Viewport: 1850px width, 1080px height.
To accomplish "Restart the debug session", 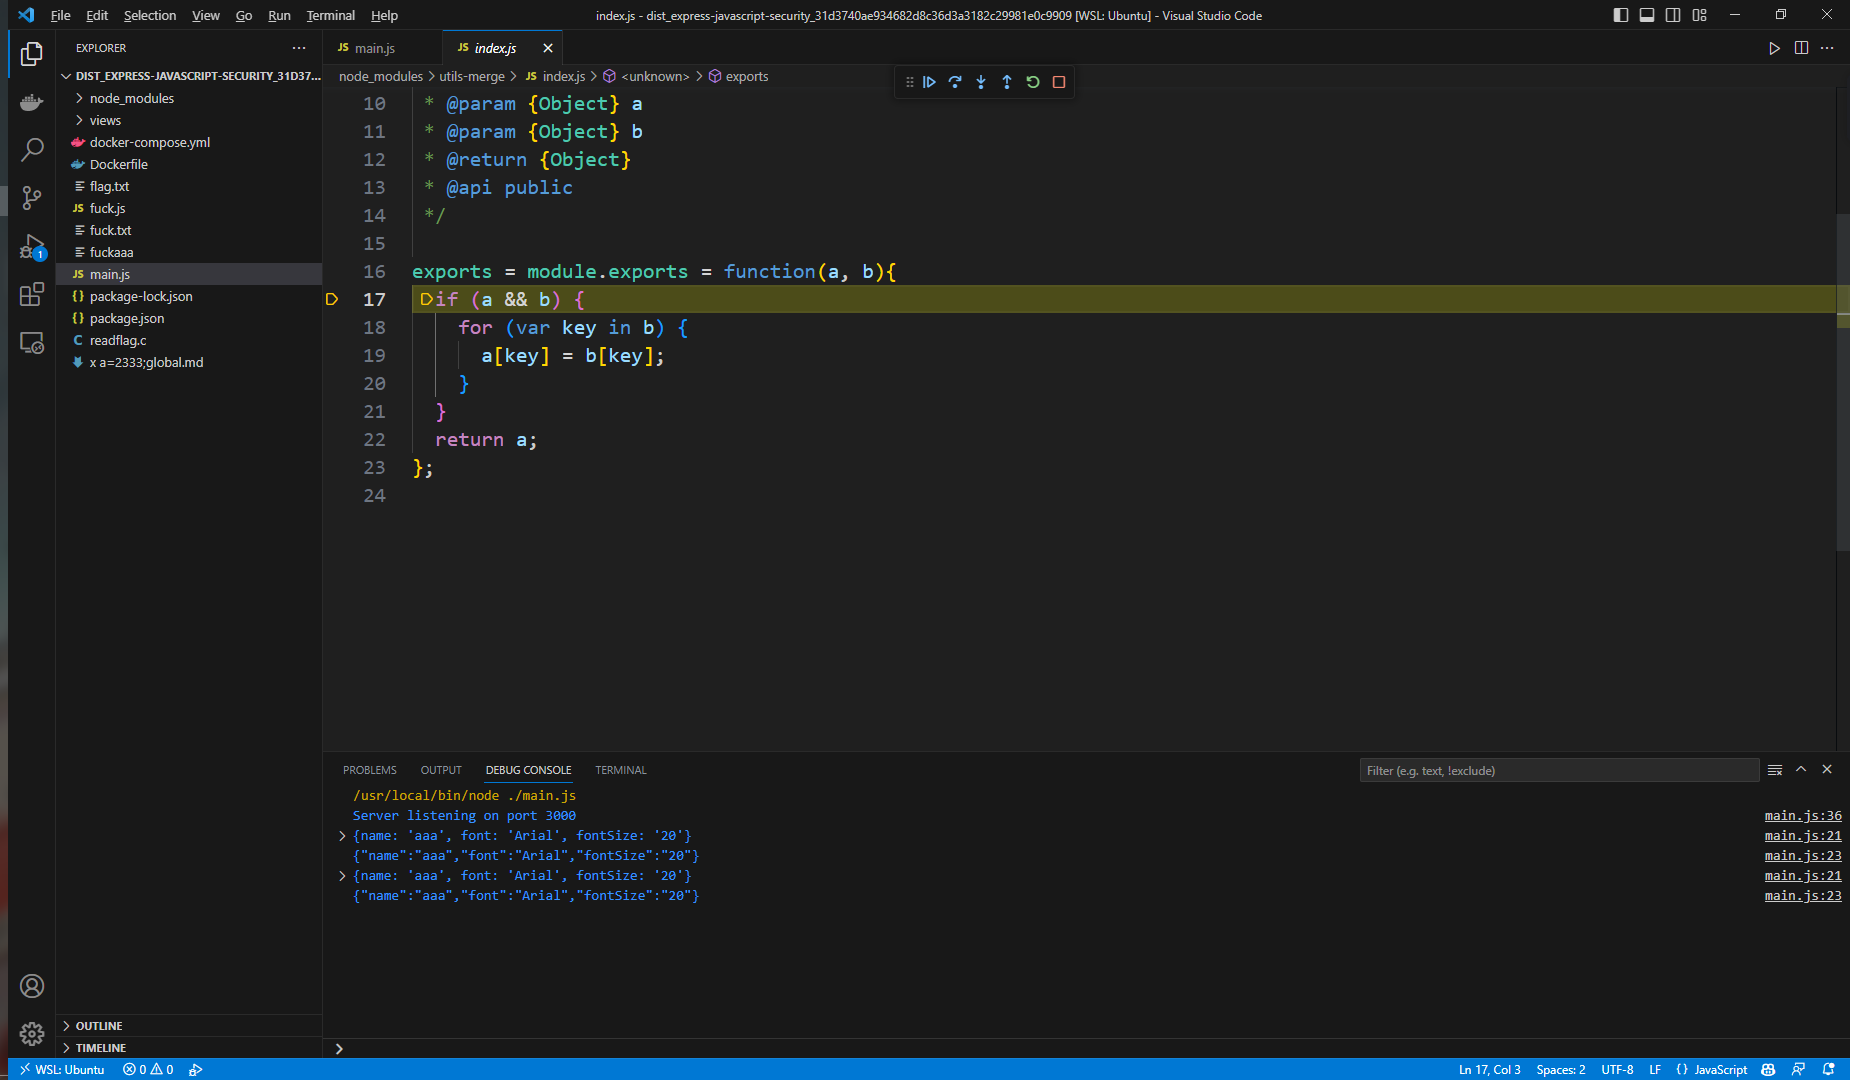I will [x=1033, y=82].
